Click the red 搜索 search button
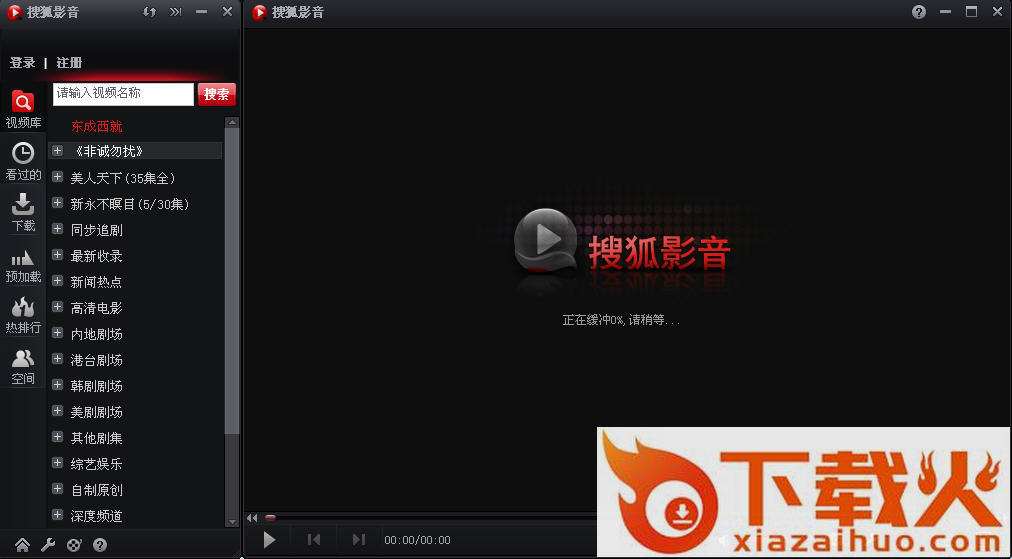 click(217, 94)
